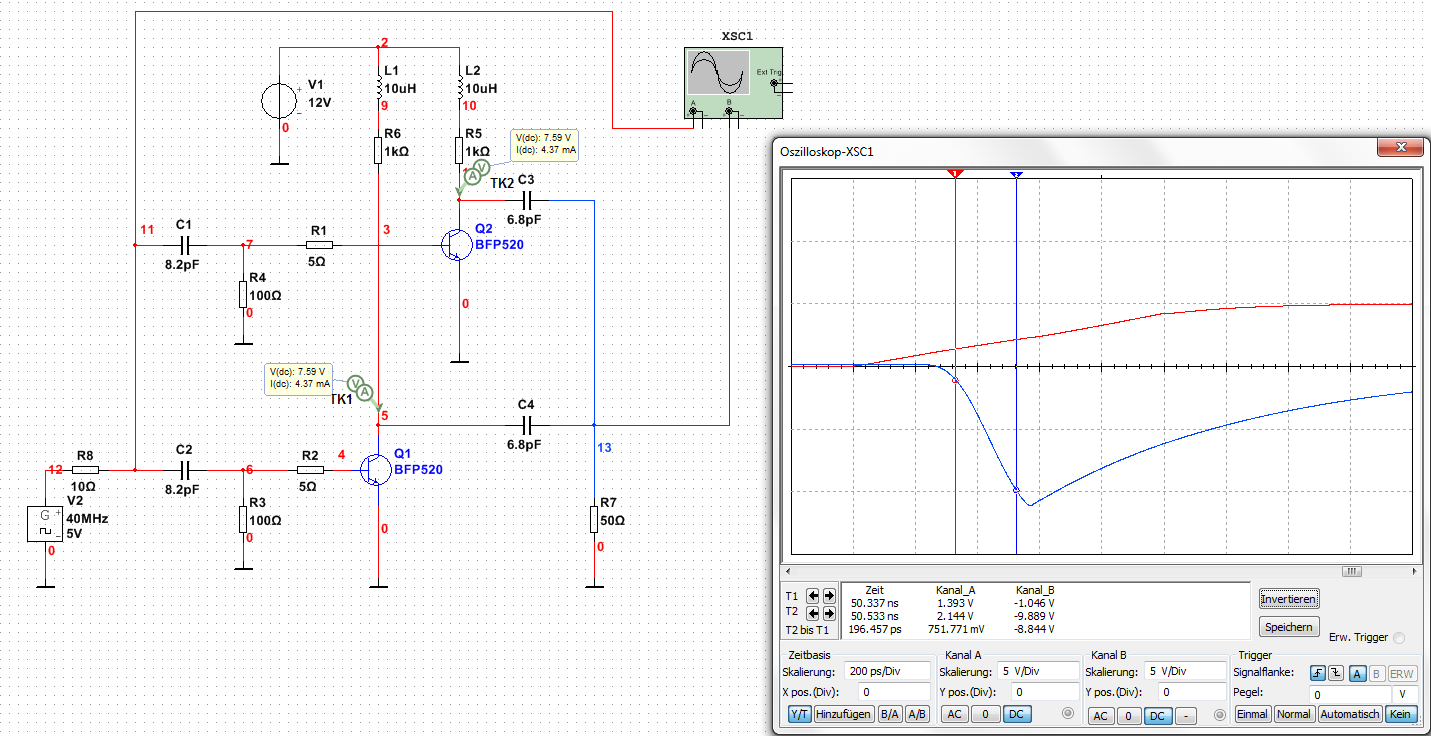Click the trigger Pegel value field
The image size is (1431, 736).
point(1350,694)
